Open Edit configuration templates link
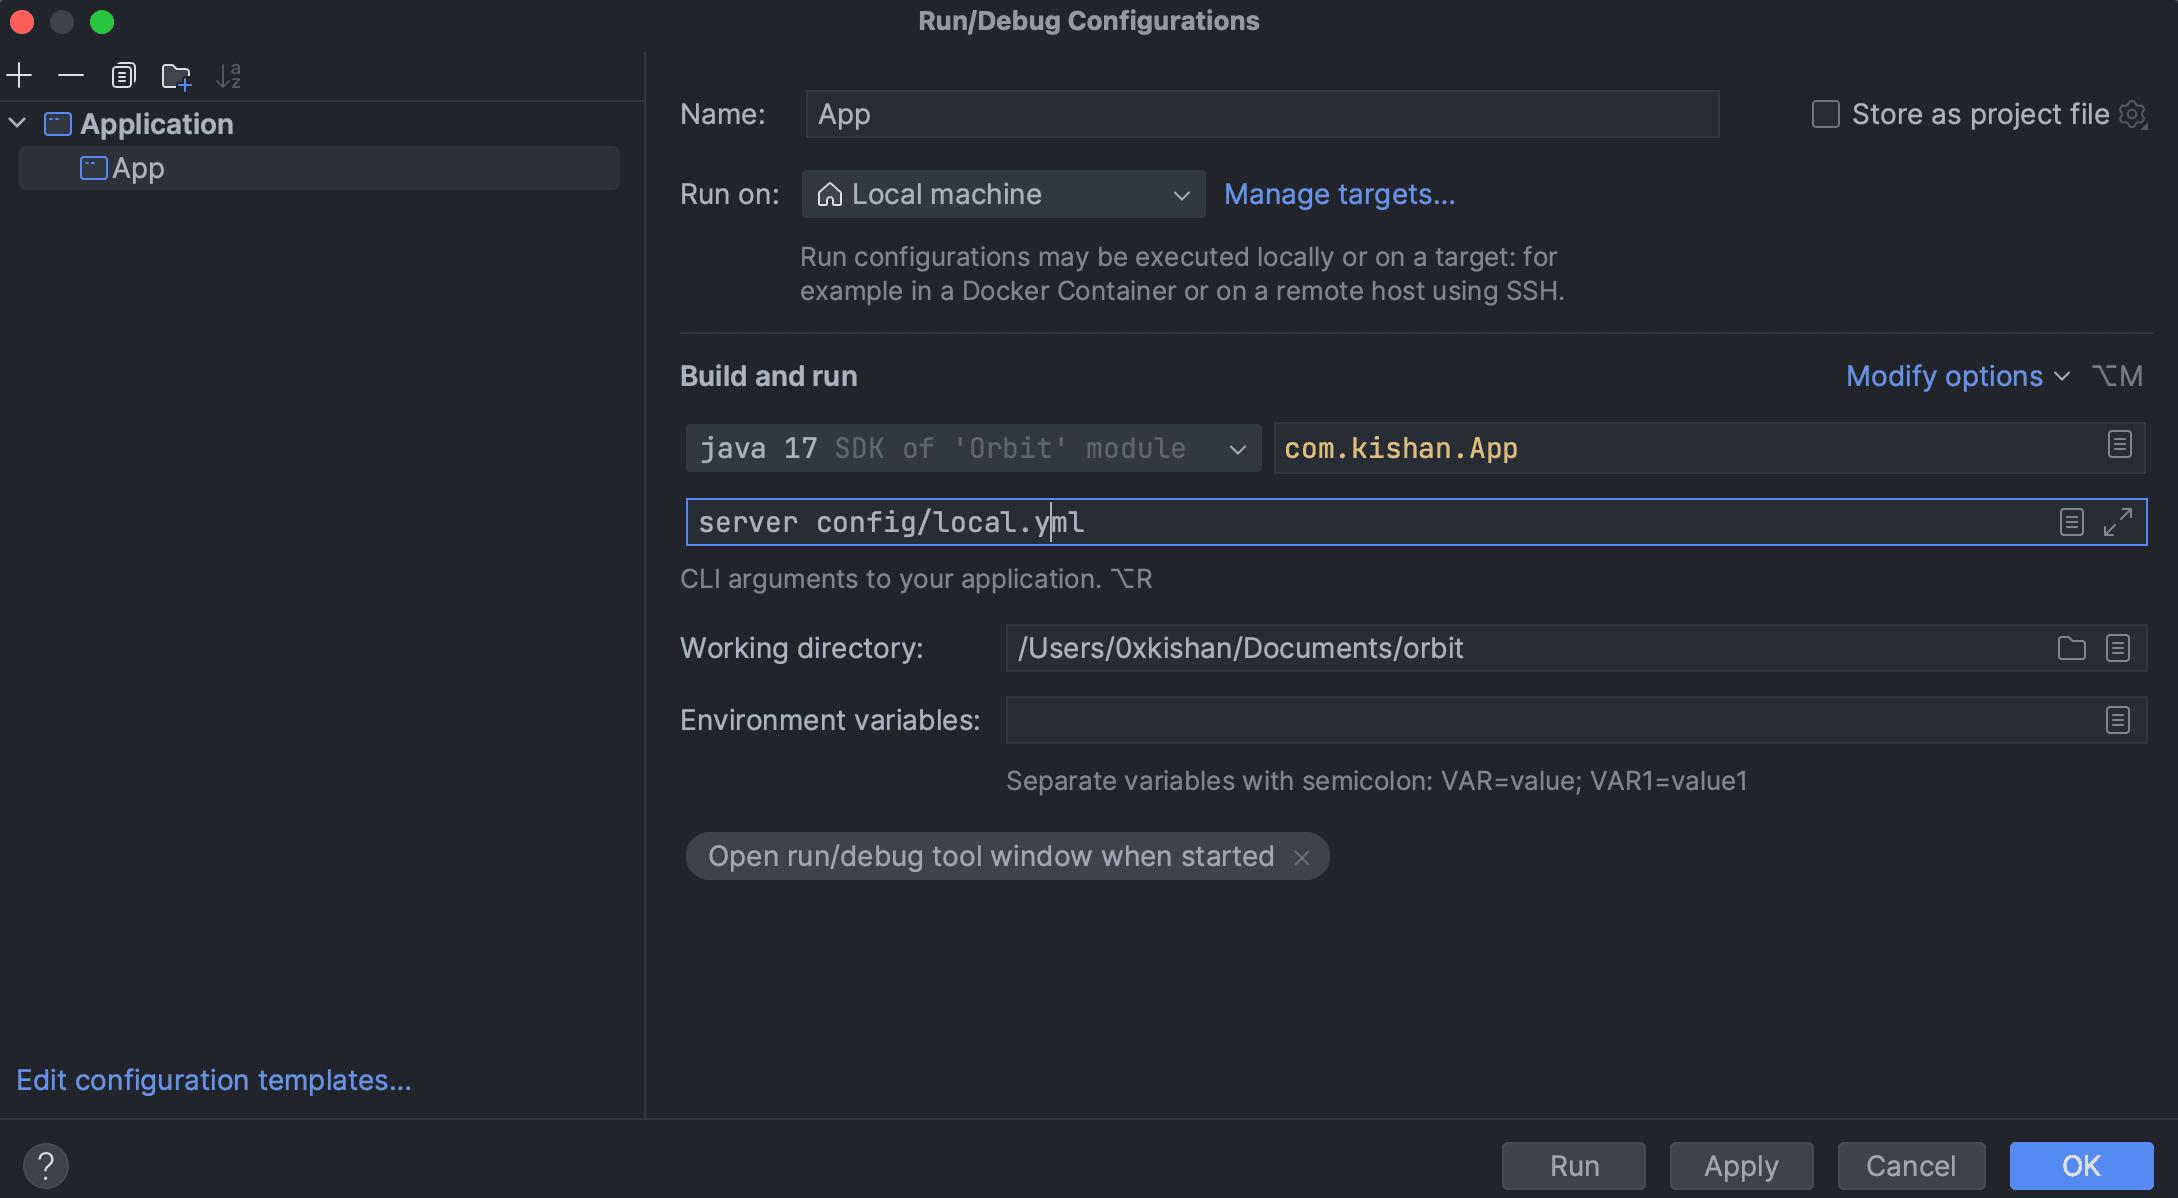Screen dimensions: 2178x1198 (x=214, y=1080)
